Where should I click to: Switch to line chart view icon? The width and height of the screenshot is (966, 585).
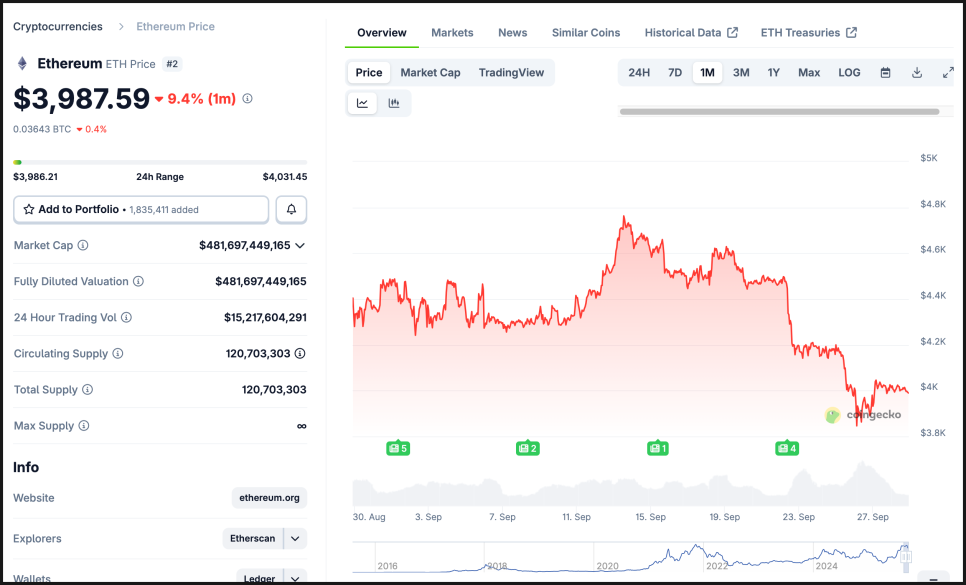tap(362, 103)
